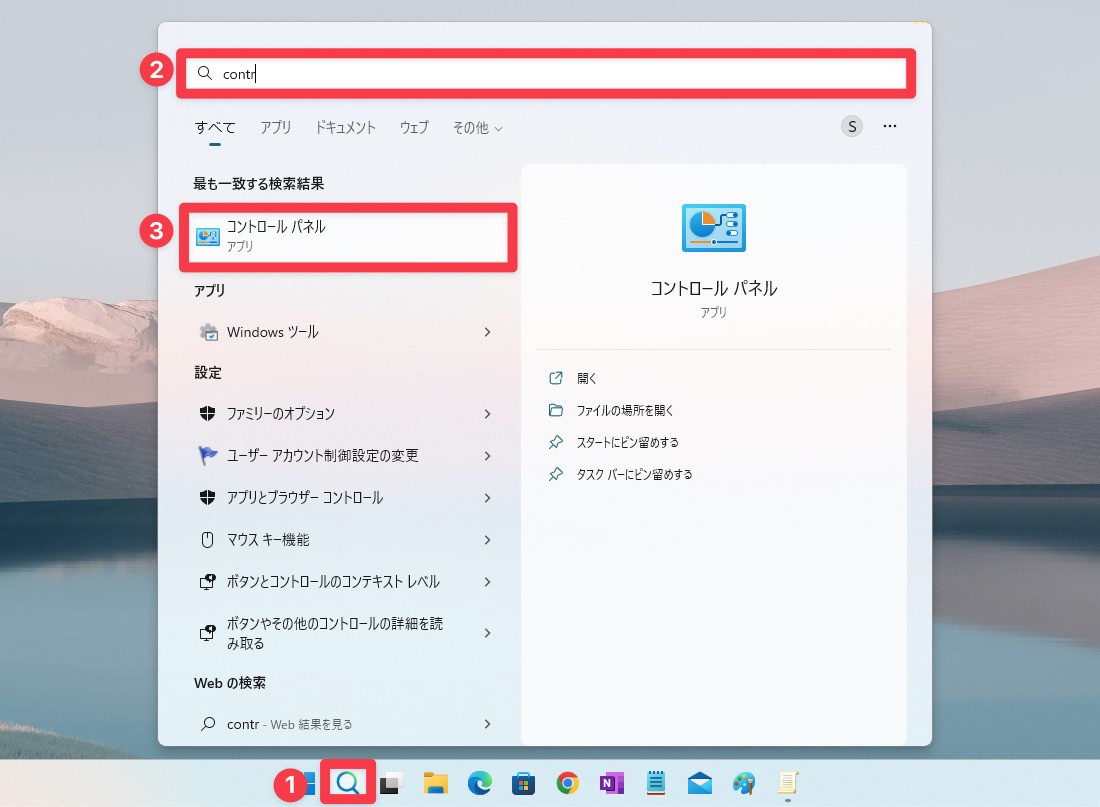Image resolution: width=1100 pixels, height=807 pixels.
Task: Select the ファミリーのオプション setting text
Action: 280,413
